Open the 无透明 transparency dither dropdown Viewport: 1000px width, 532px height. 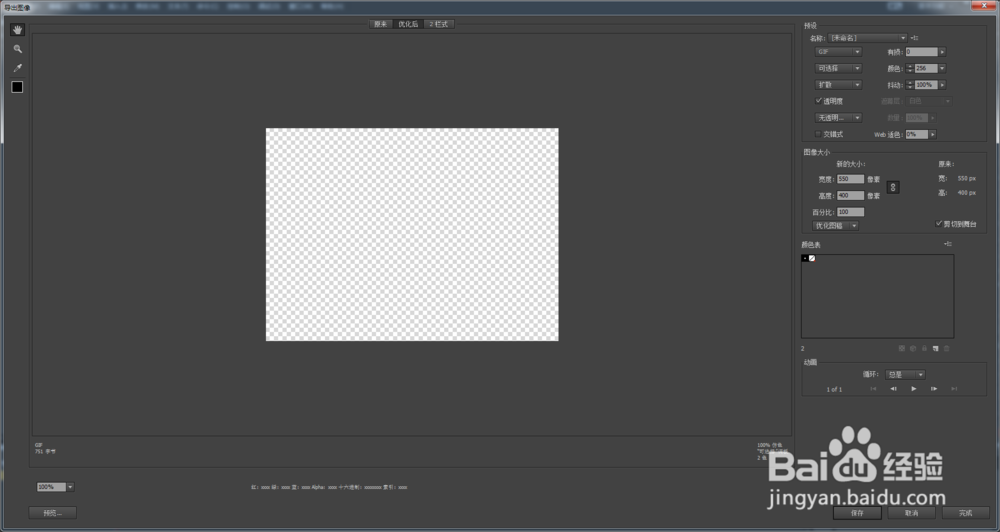[x=838, y=117]
